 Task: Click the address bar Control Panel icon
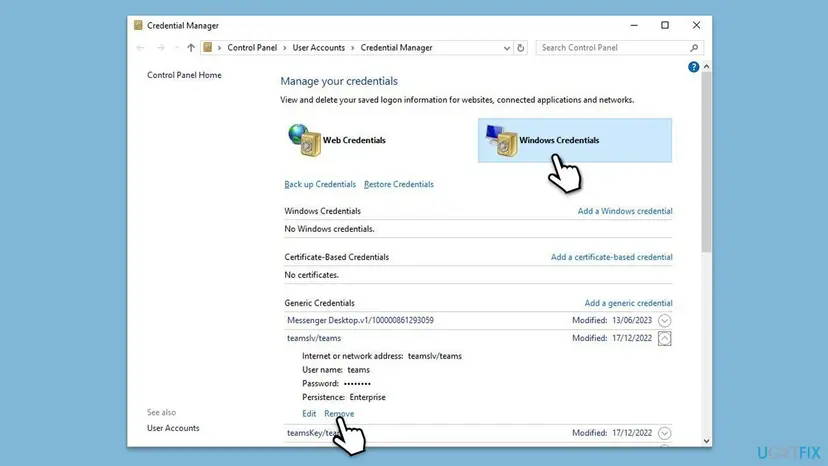pyautogui.click(x=208, y=48)
